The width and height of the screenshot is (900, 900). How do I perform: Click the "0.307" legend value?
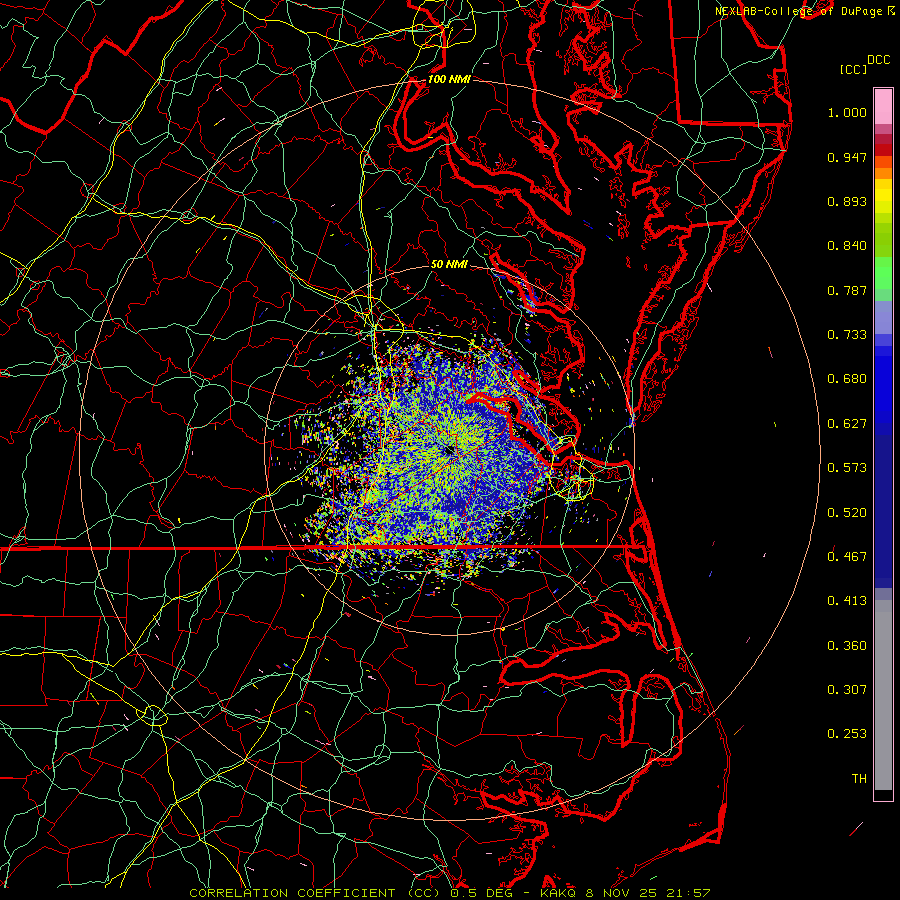847,690
